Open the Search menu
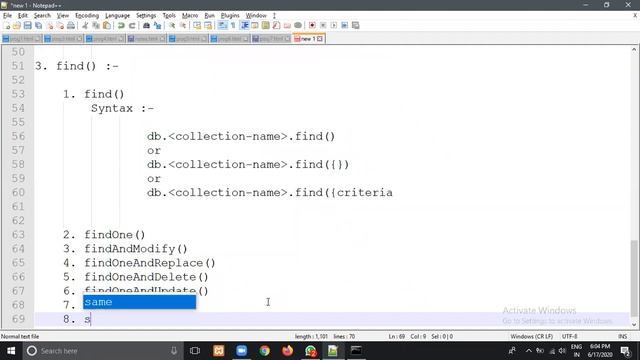Viewport: 640px width, 360px height. click(42, 16)
